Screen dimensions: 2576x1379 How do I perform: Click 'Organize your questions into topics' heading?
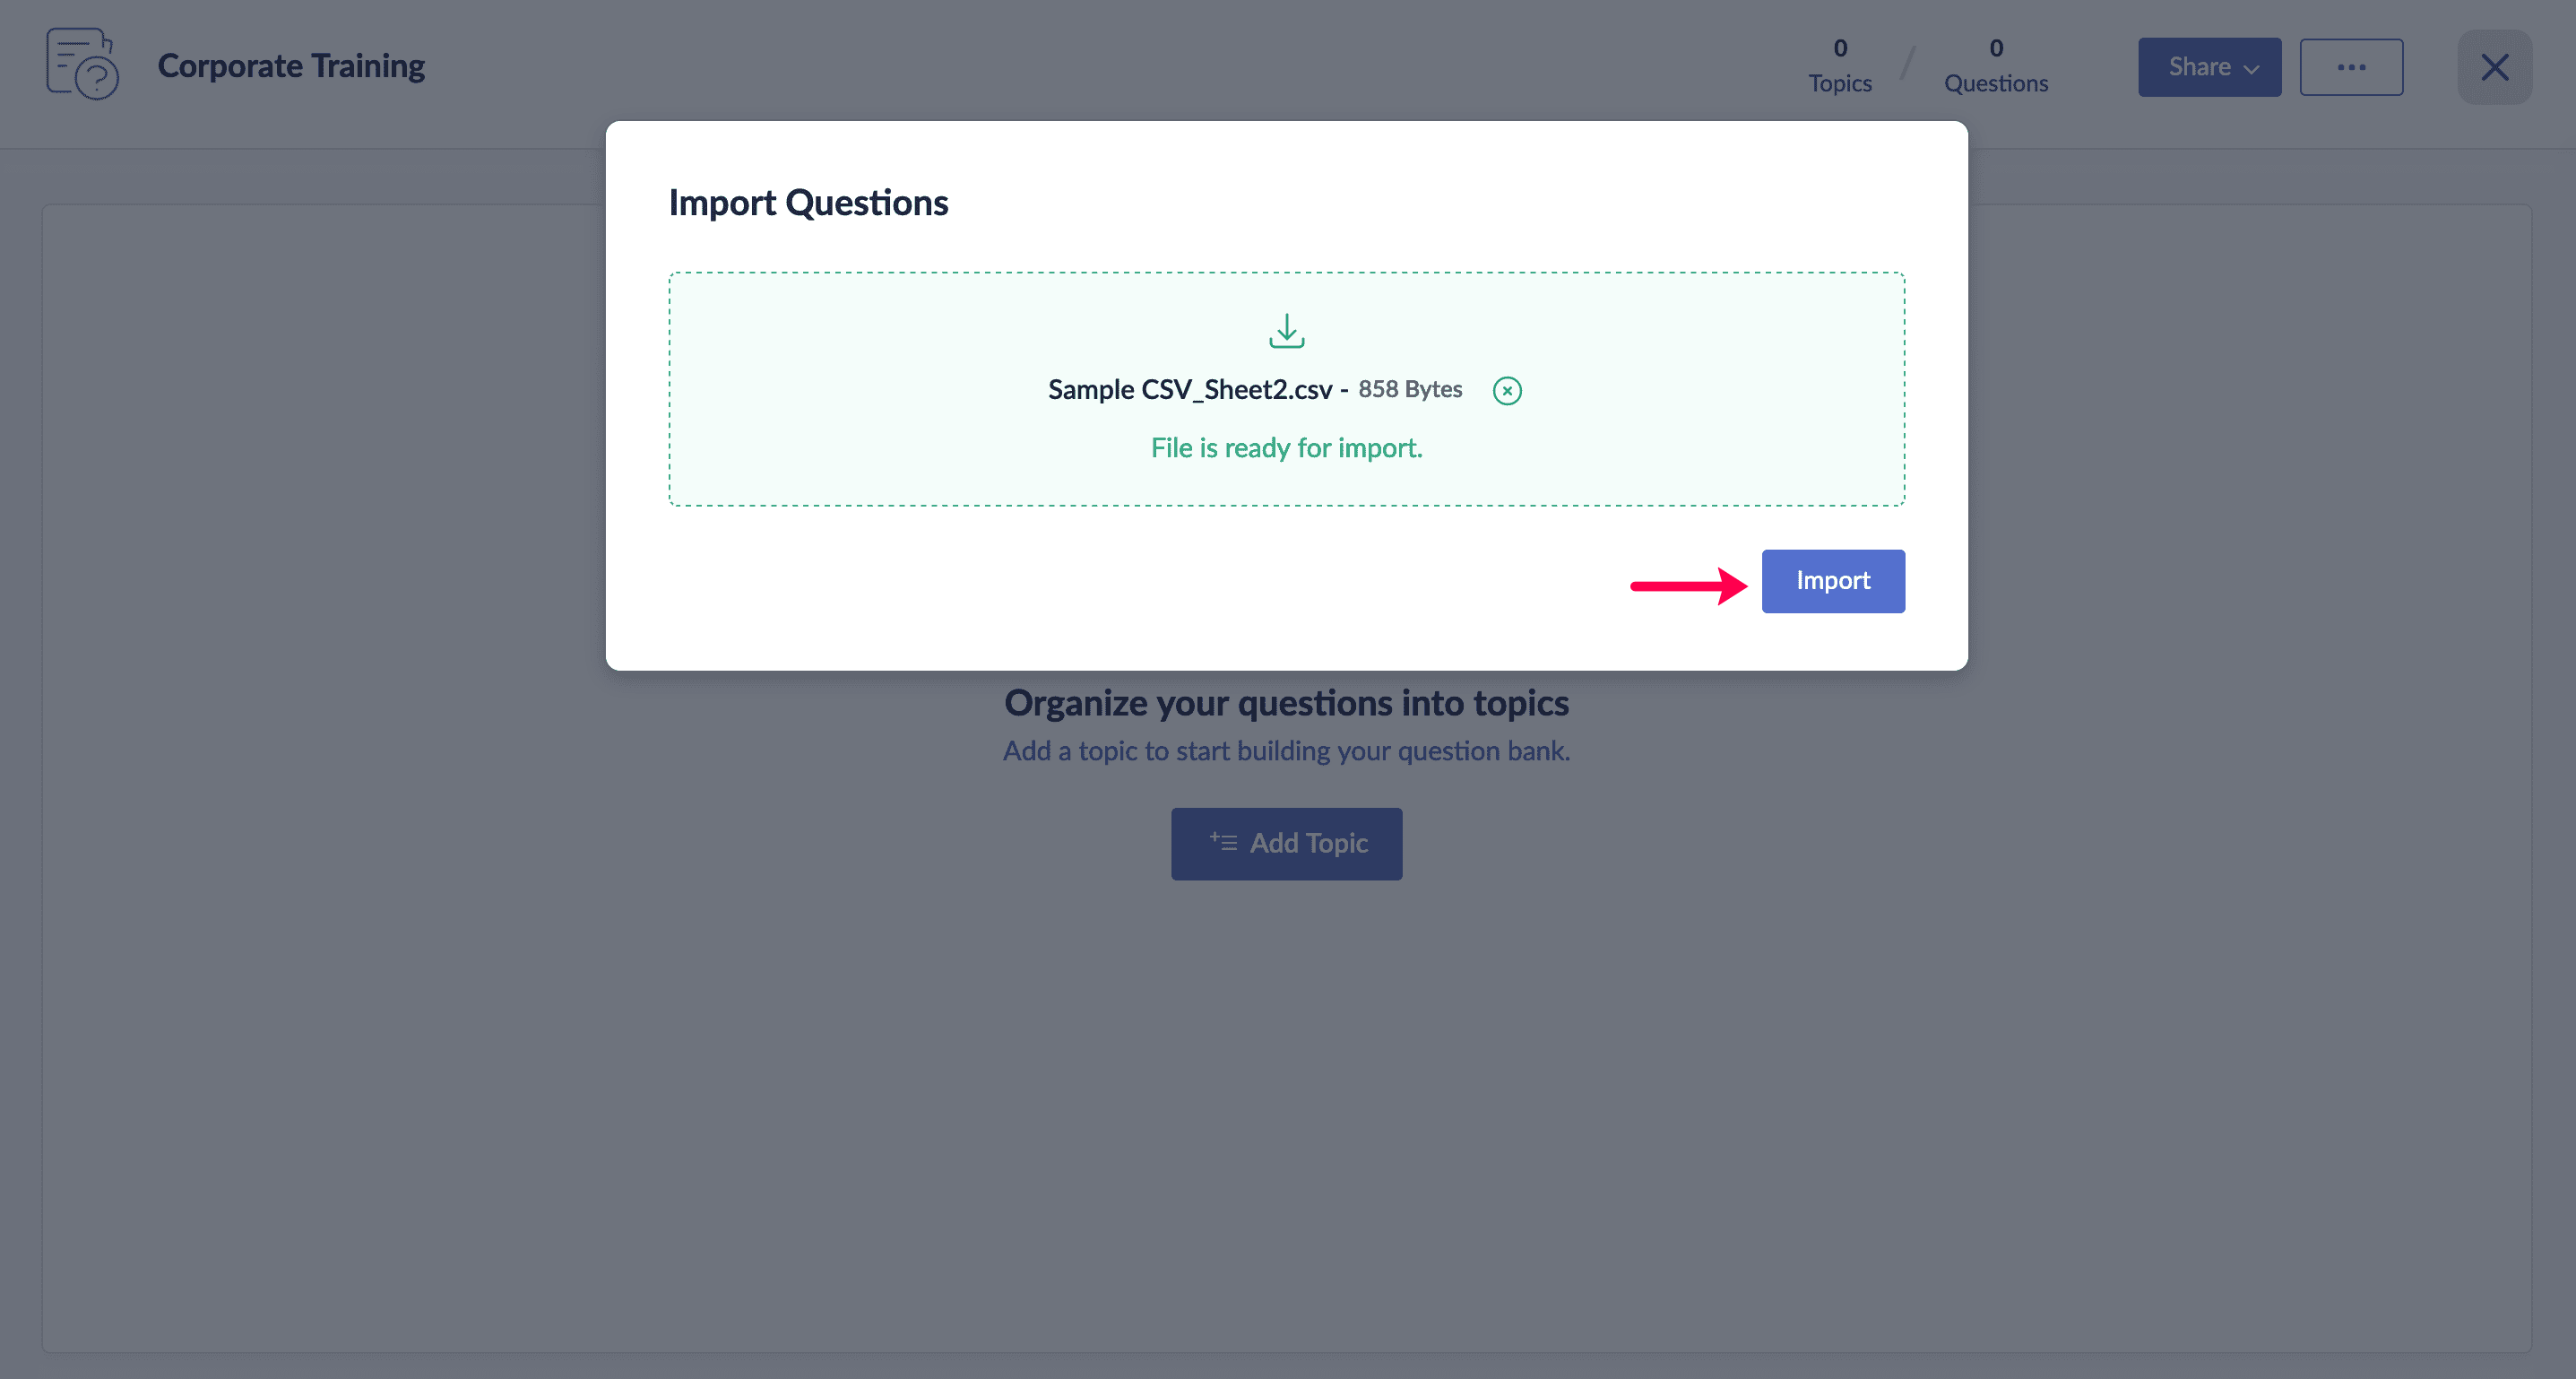pyautogui.click(x=1286, y=703)
